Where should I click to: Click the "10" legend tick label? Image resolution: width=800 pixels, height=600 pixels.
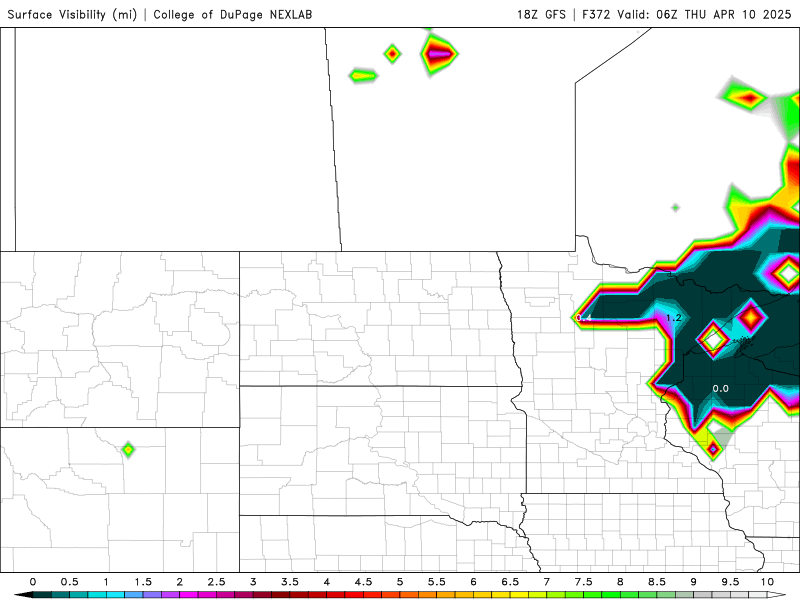[767, 582]
